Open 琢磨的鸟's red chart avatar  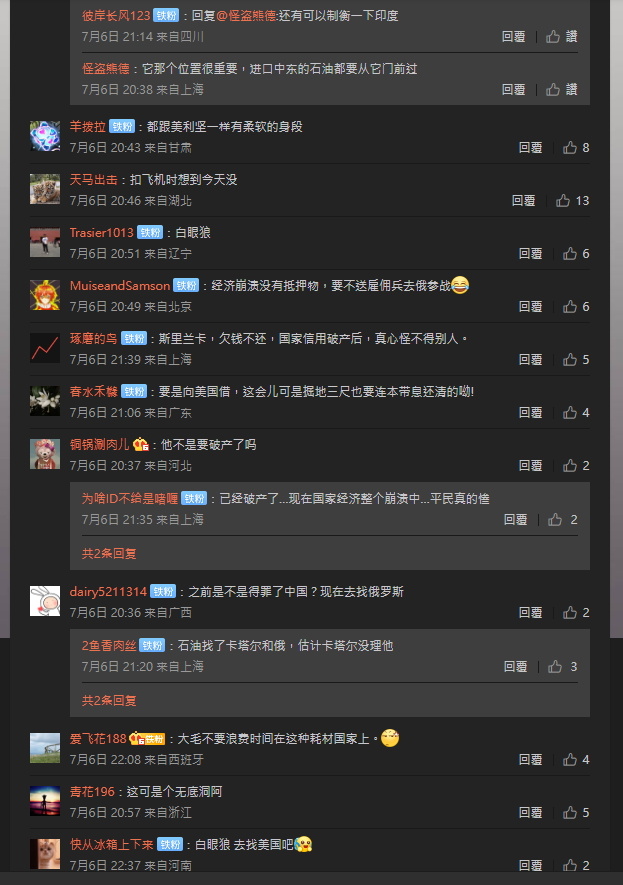pyautogui.click(x=45, y=348)
